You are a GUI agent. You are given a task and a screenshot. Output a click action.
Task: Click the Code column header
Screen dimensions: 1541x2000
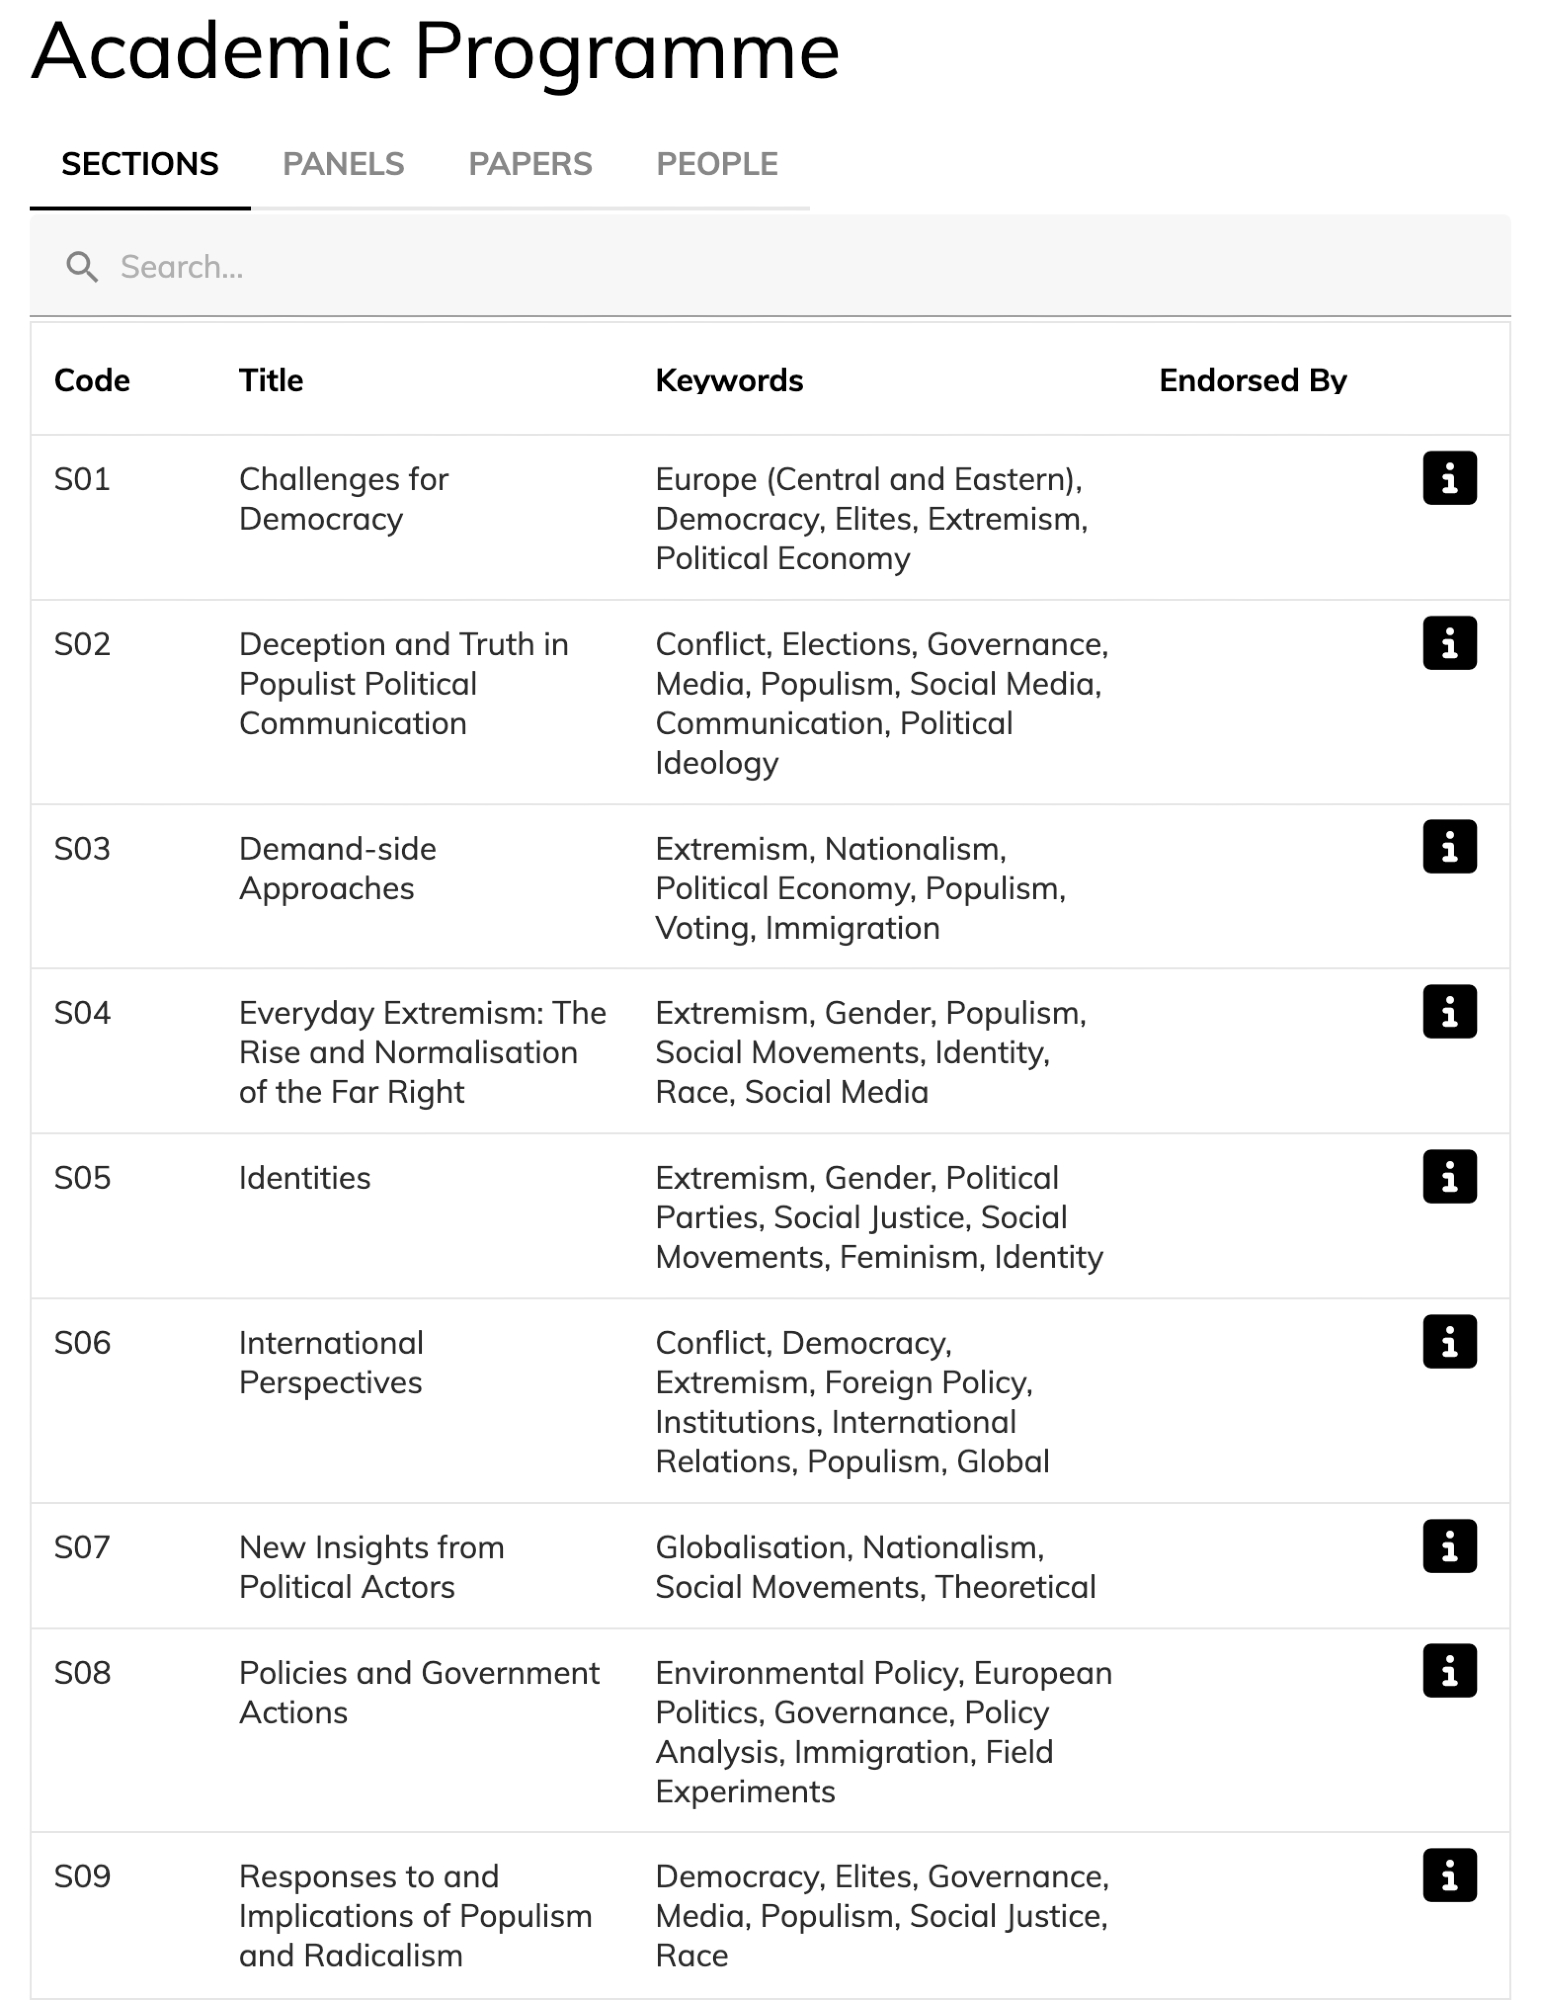click(x=92, y=381)
